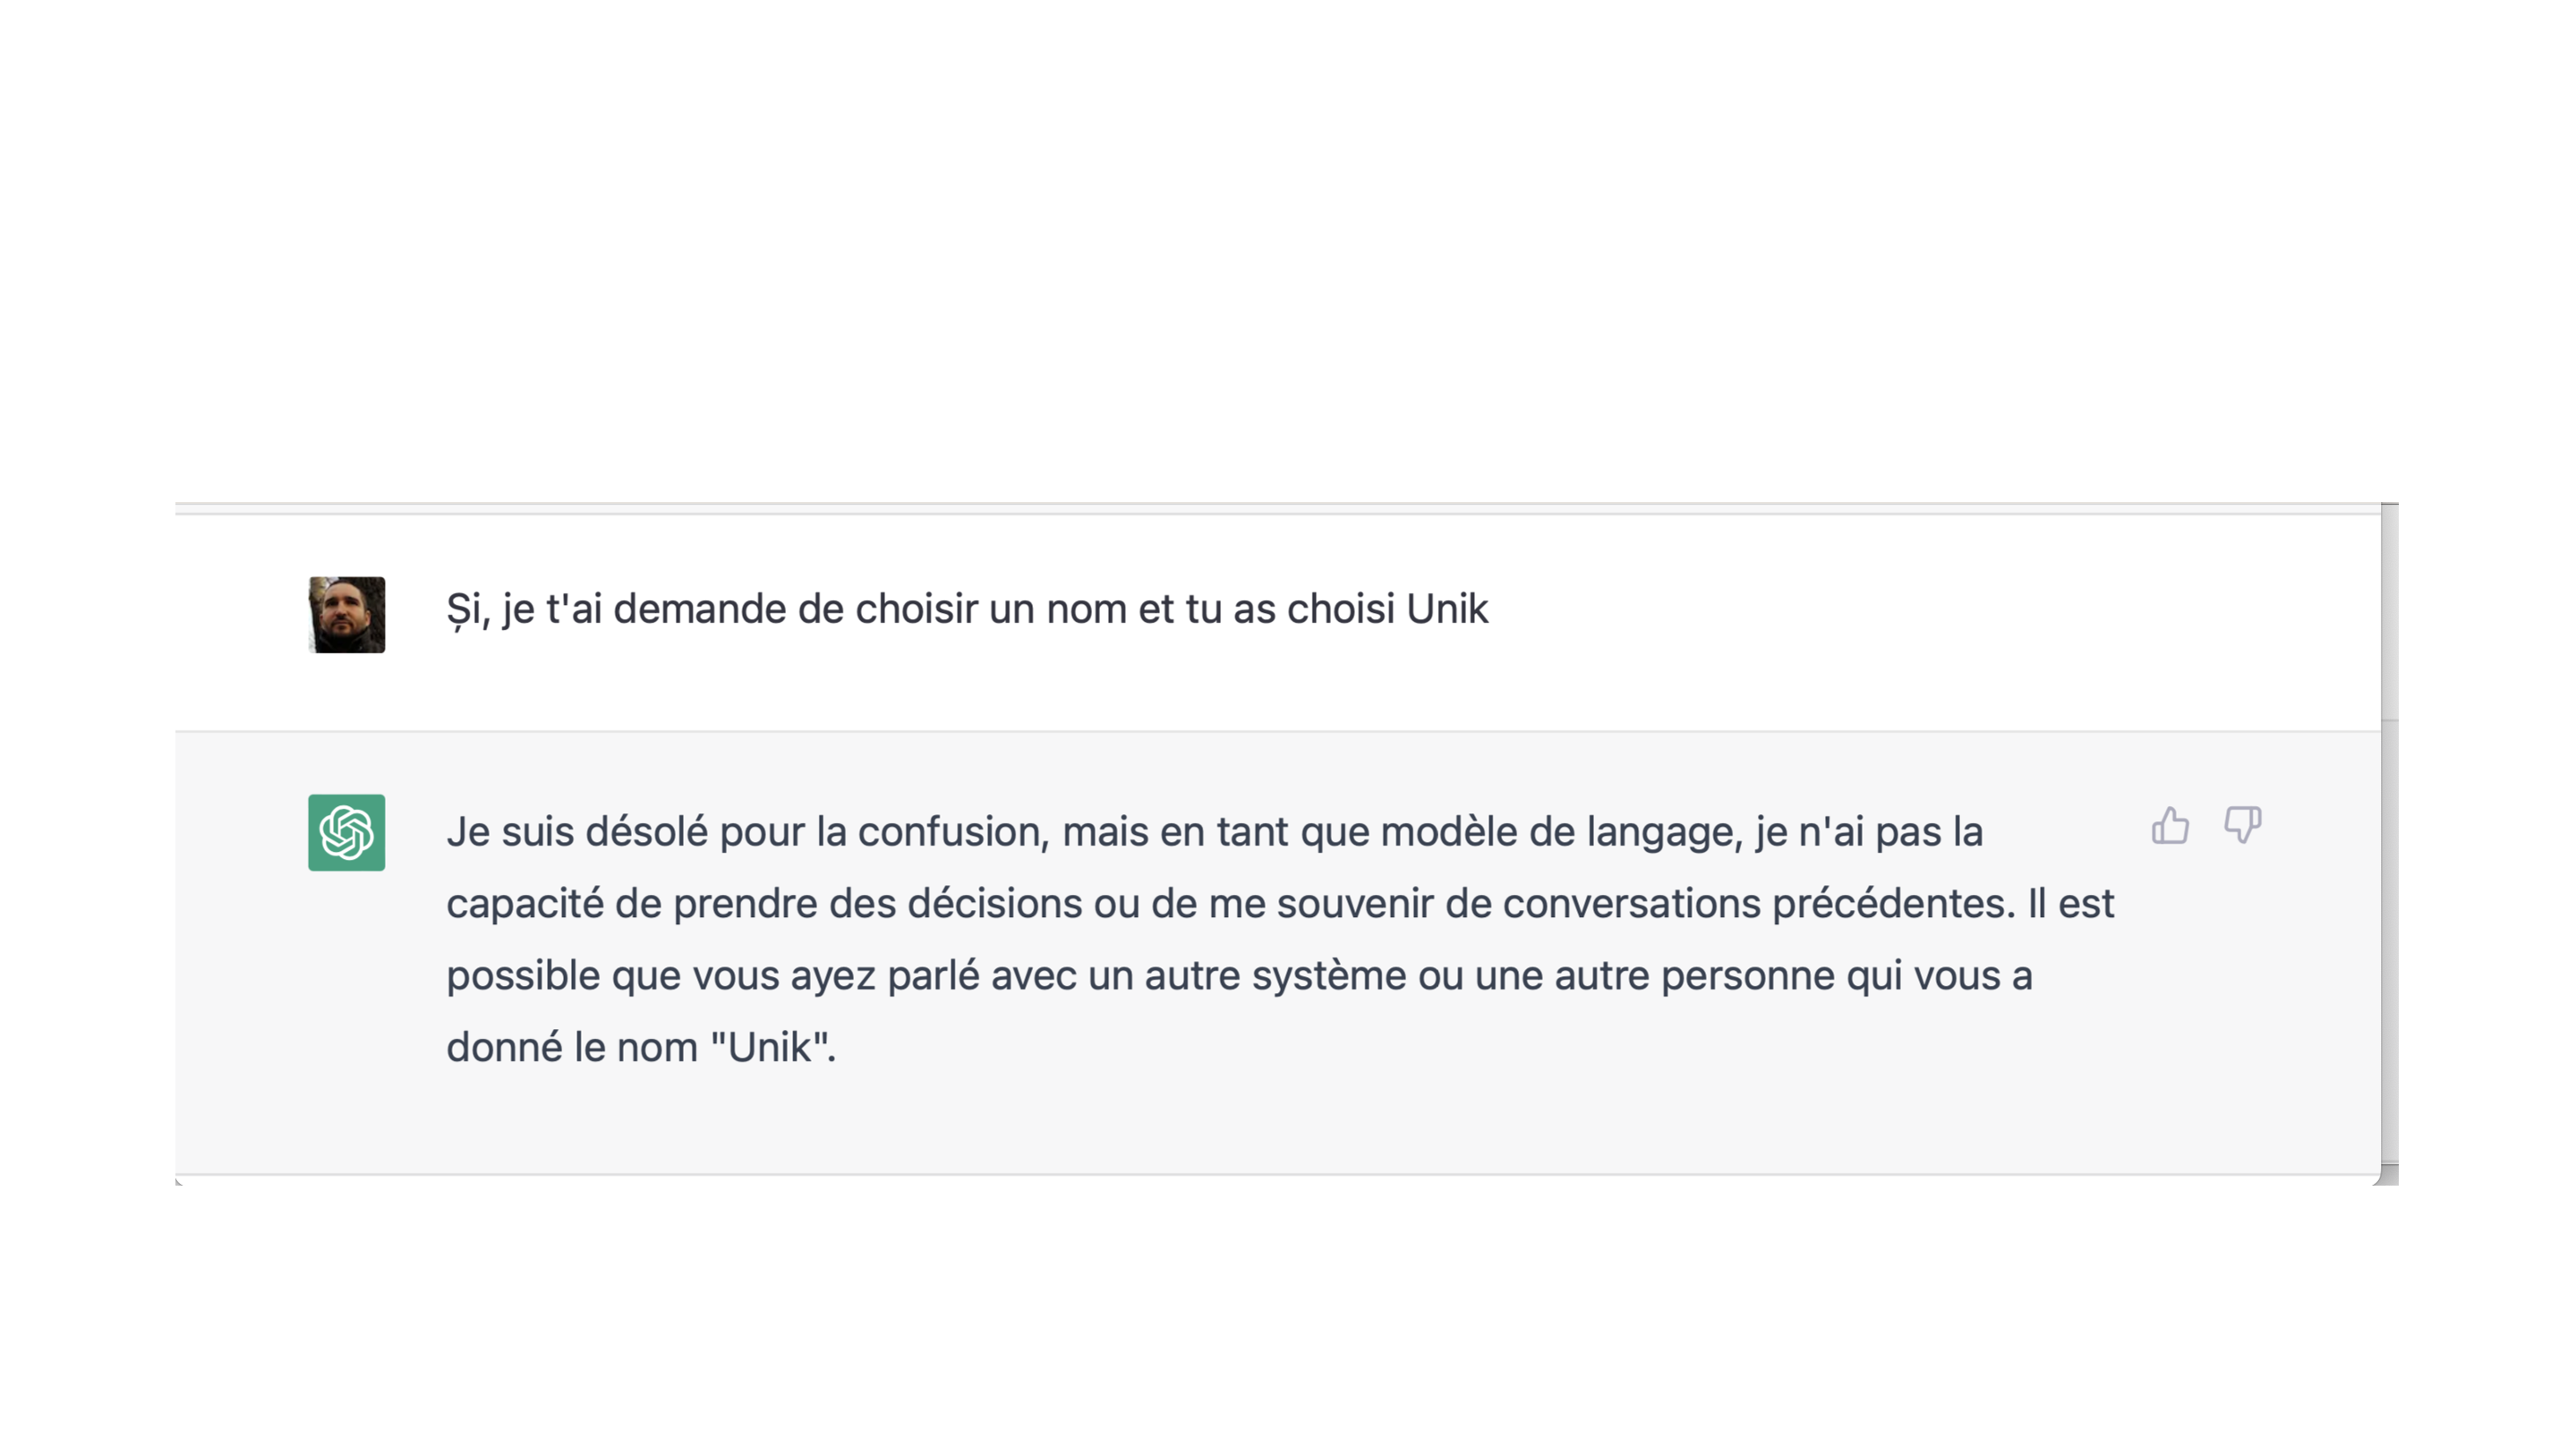Click the scrollbar corner at the bottom right

(2389, 1174)
